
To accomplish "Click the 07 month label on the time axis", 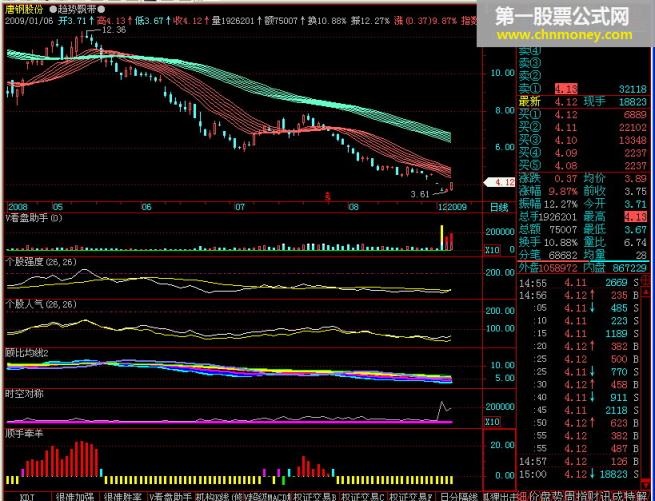I will 239,207.
